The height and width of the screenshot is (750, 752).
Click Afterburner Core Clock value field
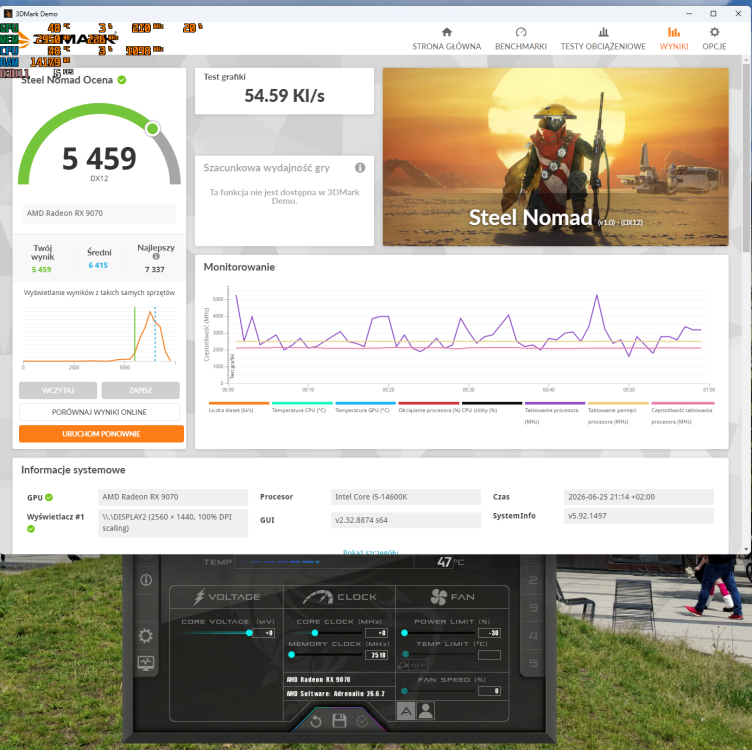[x=376, y=633]
